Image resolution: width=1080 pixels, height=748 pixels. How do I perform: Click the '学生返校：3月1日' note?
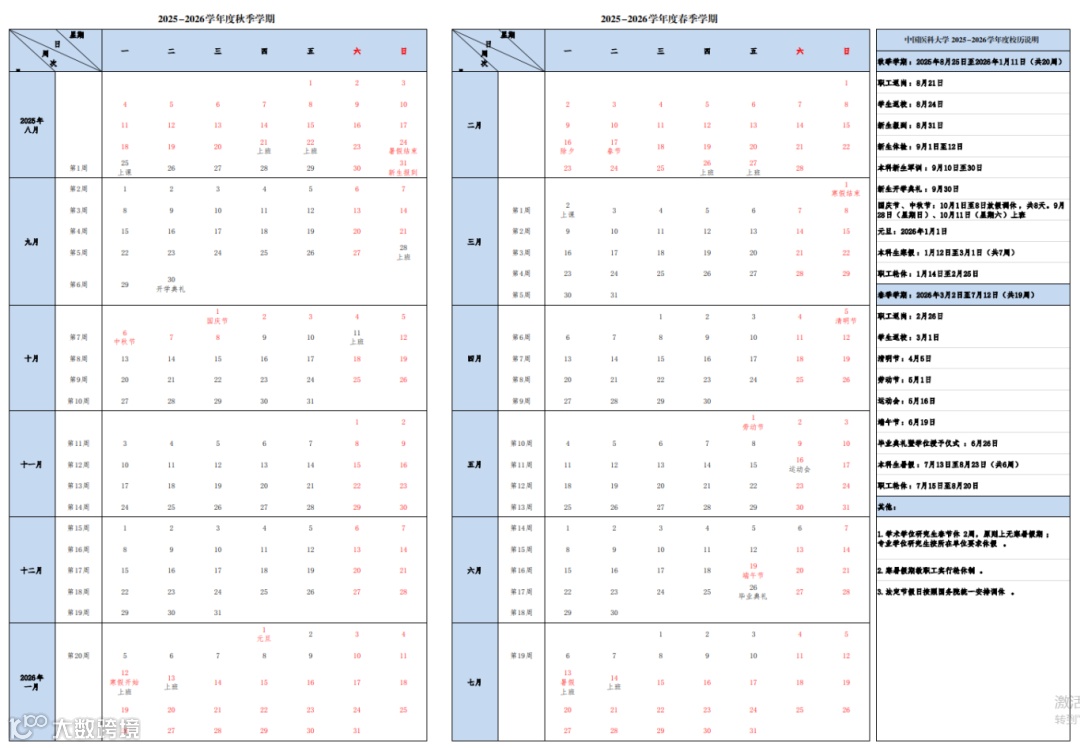(x=908, y=337)
